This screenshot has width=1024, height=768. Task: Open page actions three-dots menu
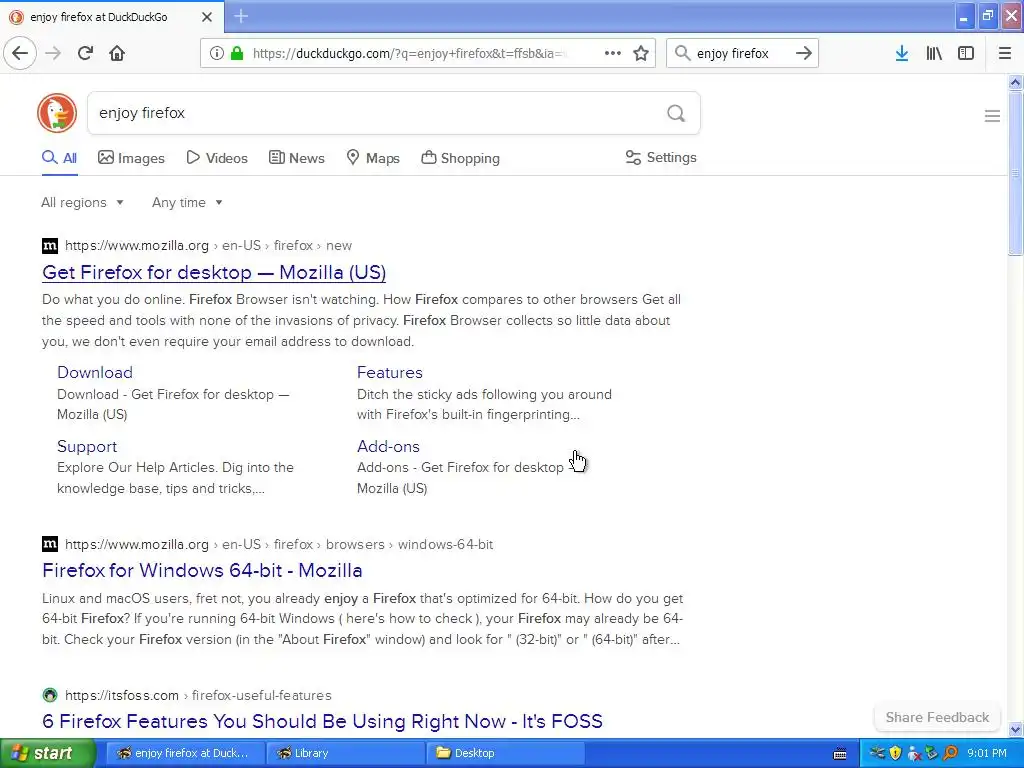(x=613, y=53)
